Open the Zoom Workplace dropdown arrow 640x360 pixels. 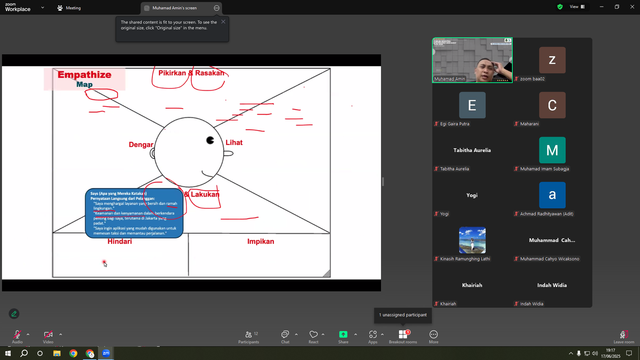pyautogui.click(x=42, y=7)
